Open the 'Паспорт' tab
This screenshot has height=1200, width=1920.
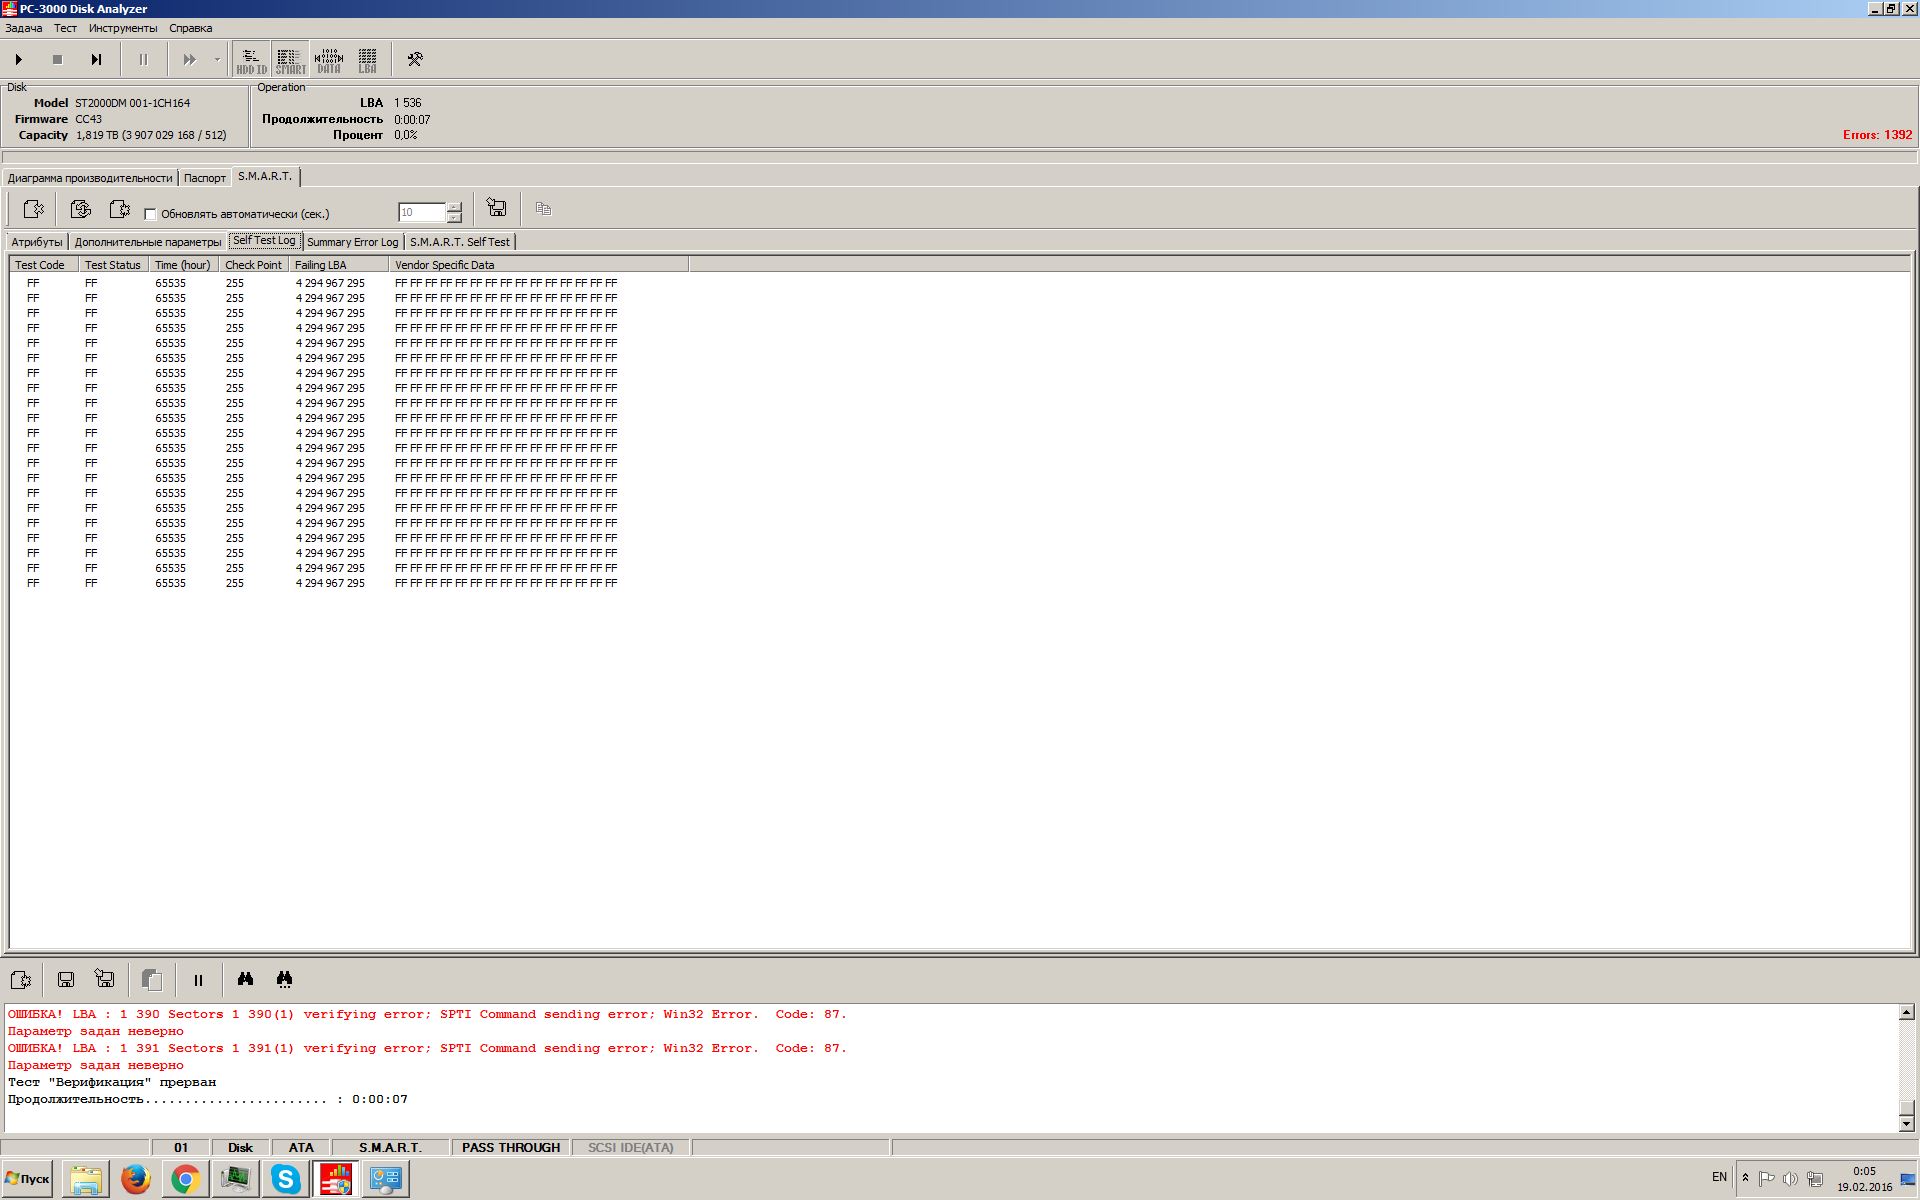click(205, 178)
